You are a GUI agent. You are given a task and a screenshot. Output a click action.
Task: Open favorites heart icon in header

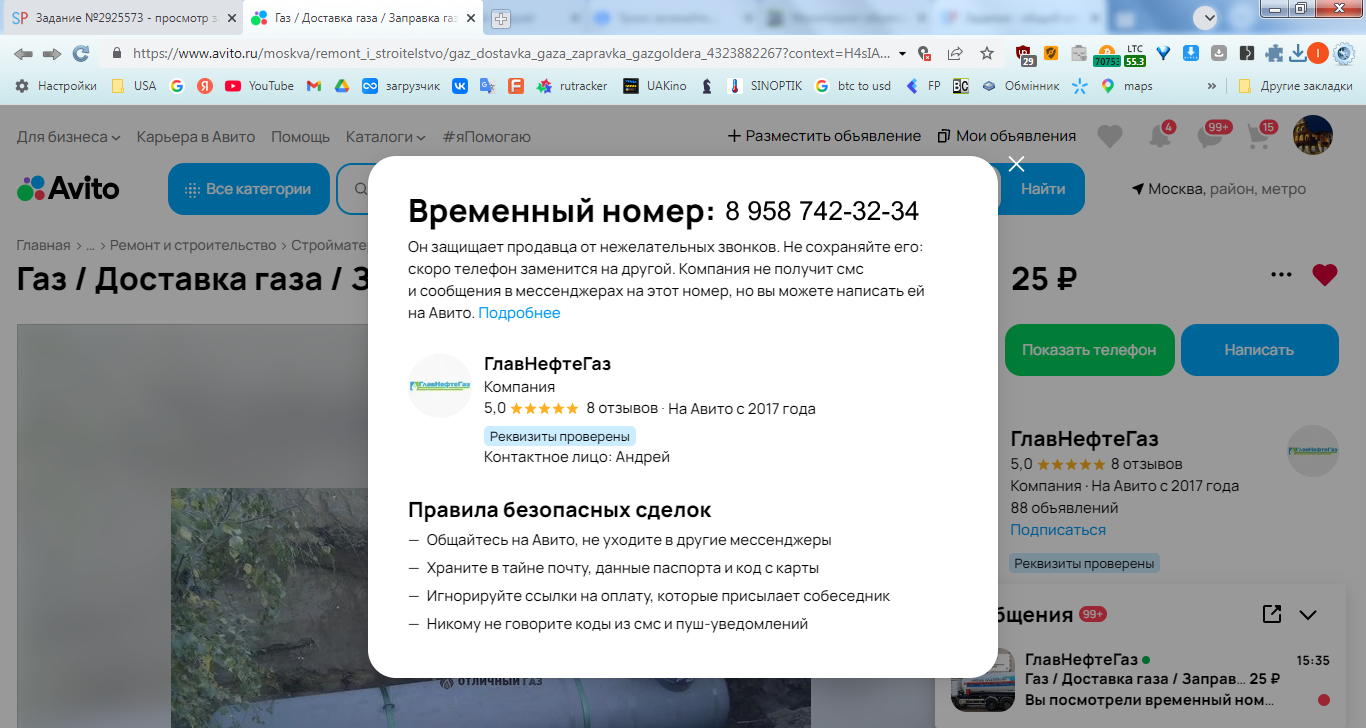pyautogui.click(x=1110, y=136)
